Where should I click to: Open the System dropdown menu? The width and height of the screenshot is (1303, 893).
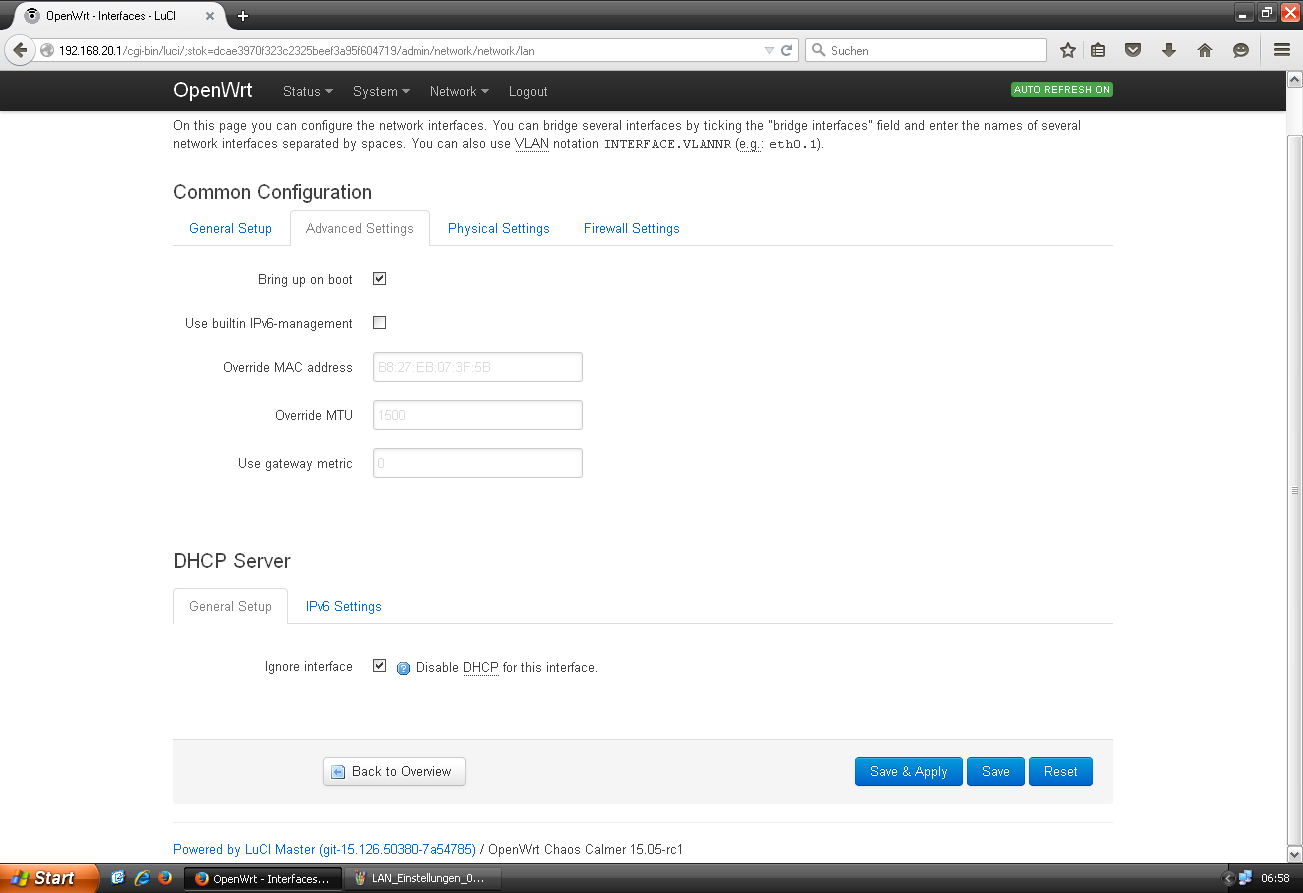381,91
